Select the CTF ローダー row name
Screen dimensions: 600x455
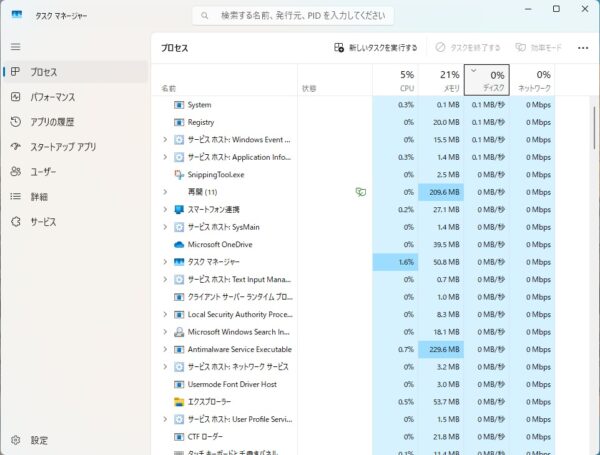coord(205,437)
